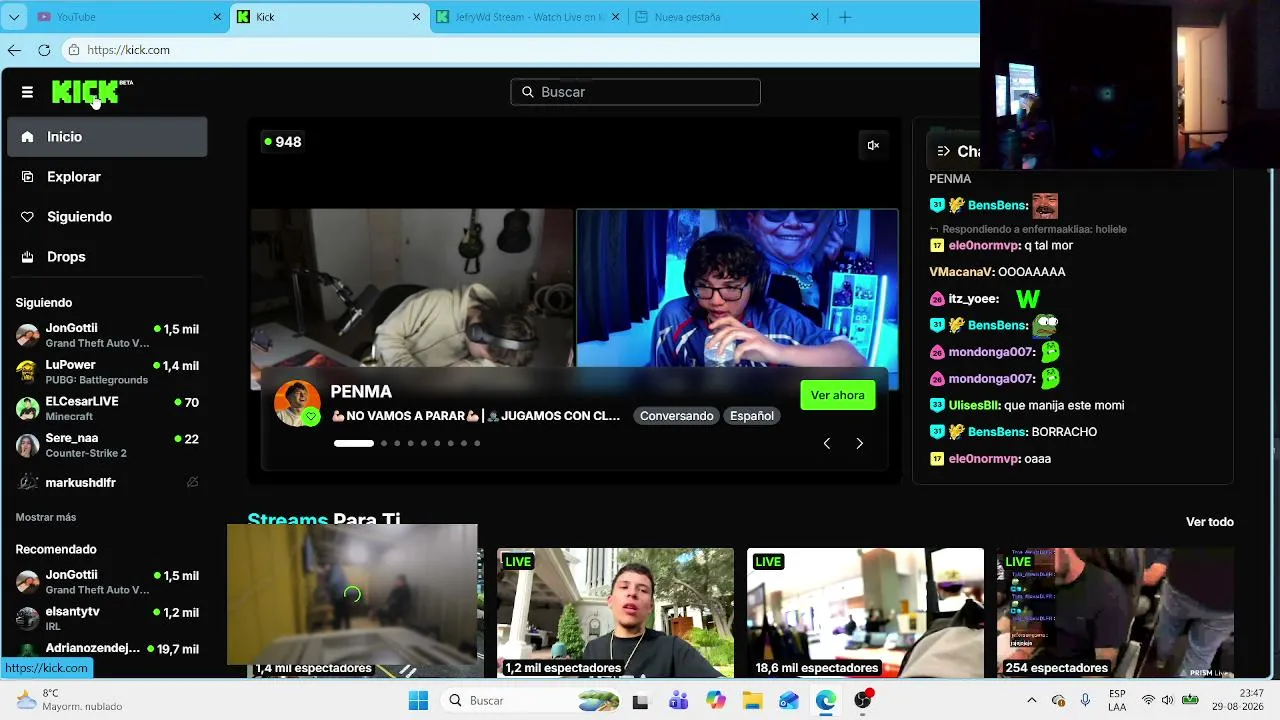
Task: Open Microsoft Teams from taskbar
Action: point(679,701)
